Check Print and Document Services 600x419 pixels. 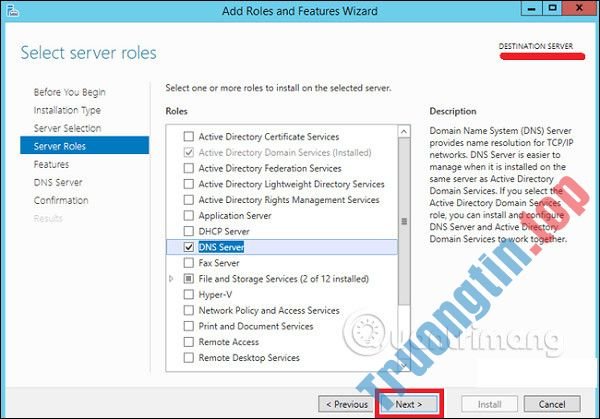pos(189,326)
